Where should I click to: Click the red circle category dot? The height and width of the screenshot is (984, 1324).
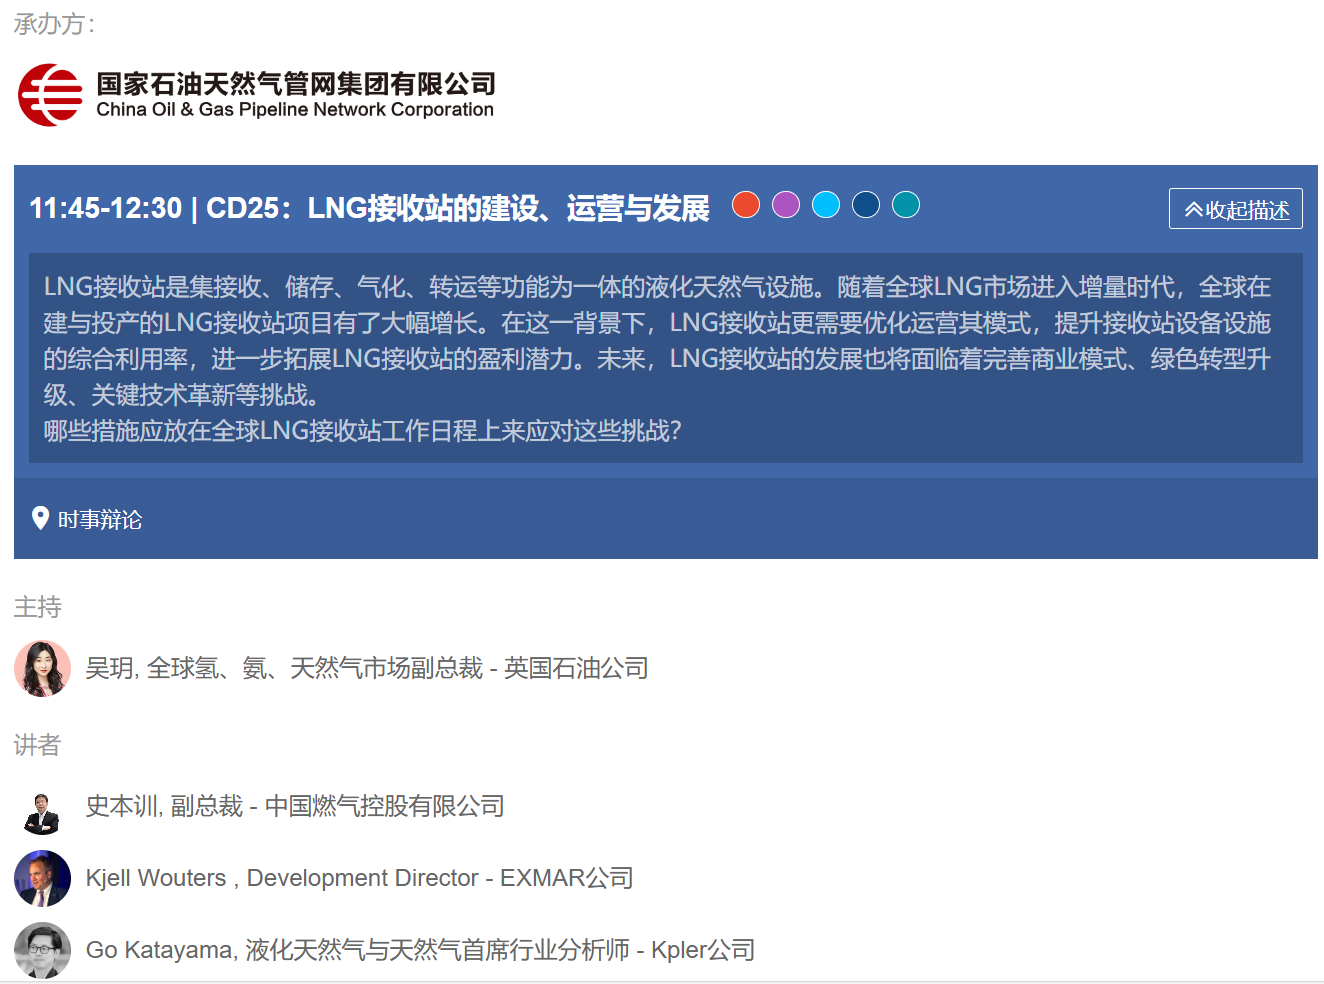click(746, 205)
